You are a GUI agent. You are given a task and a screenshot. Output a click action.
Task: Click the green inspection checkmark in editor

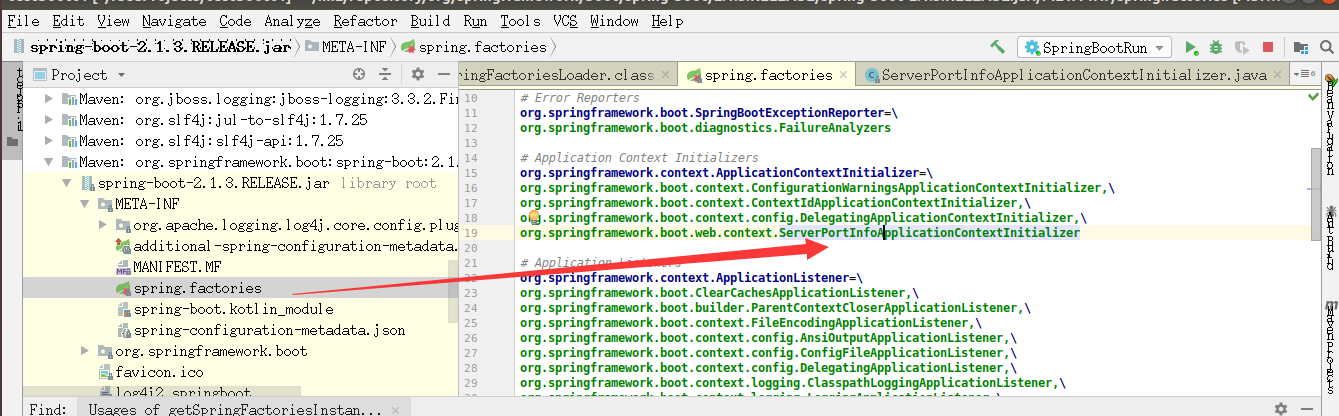coord(1313,97)
